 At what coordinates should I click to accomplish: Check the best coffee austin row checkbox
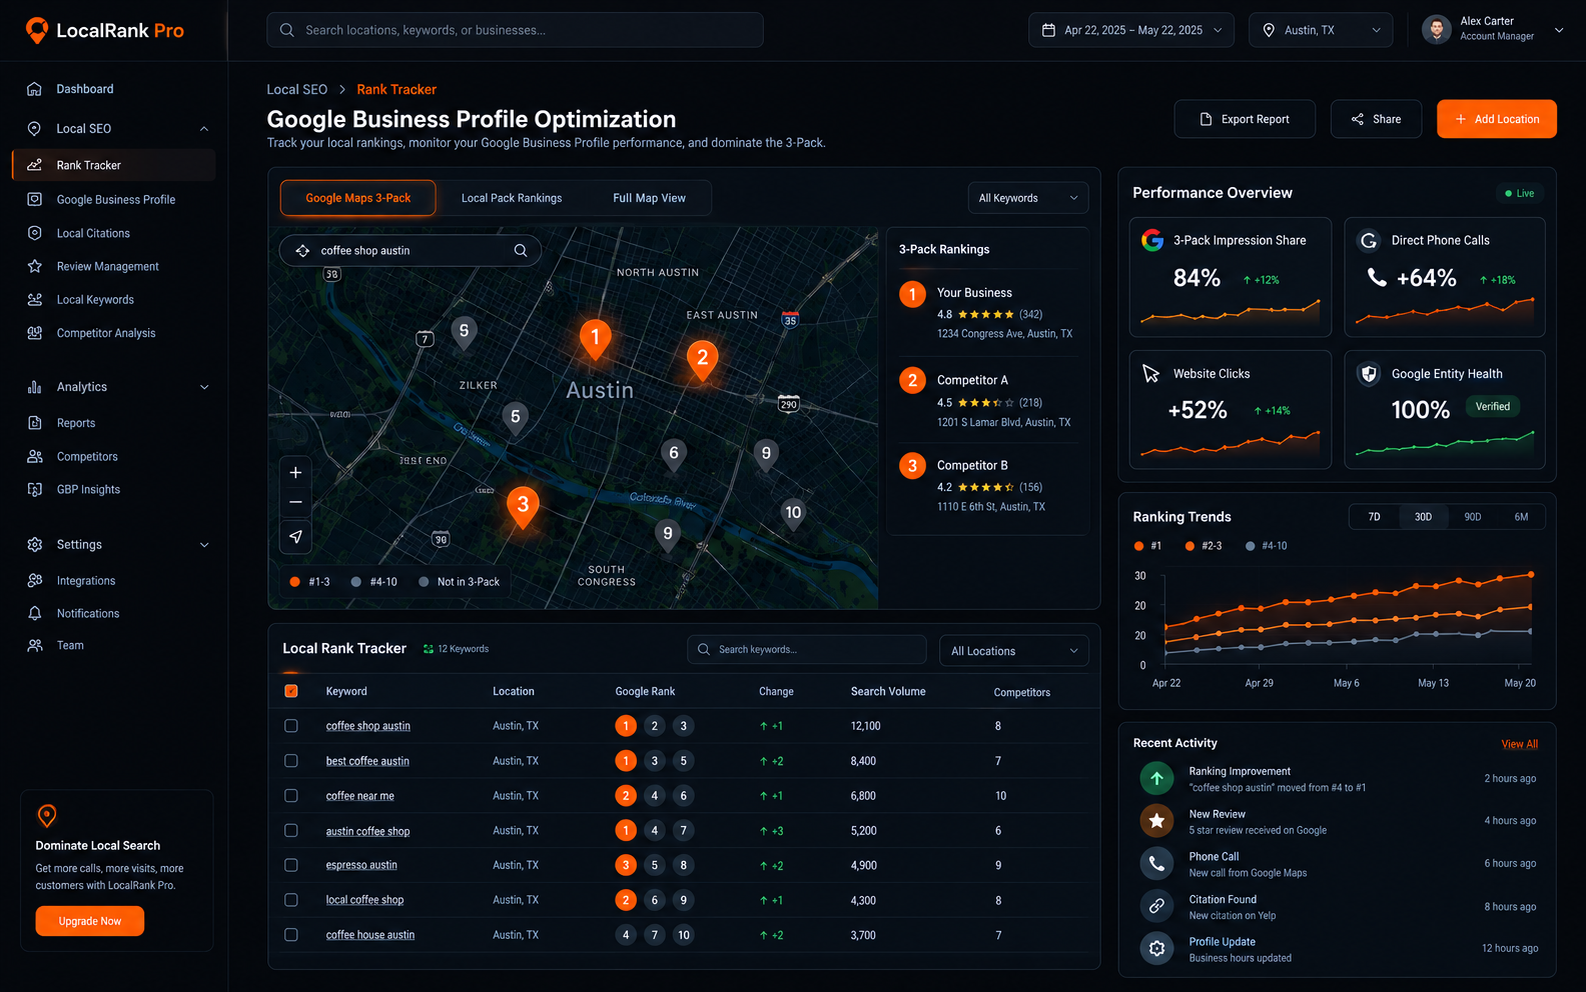pyautogui.click(x=291, y=761)
